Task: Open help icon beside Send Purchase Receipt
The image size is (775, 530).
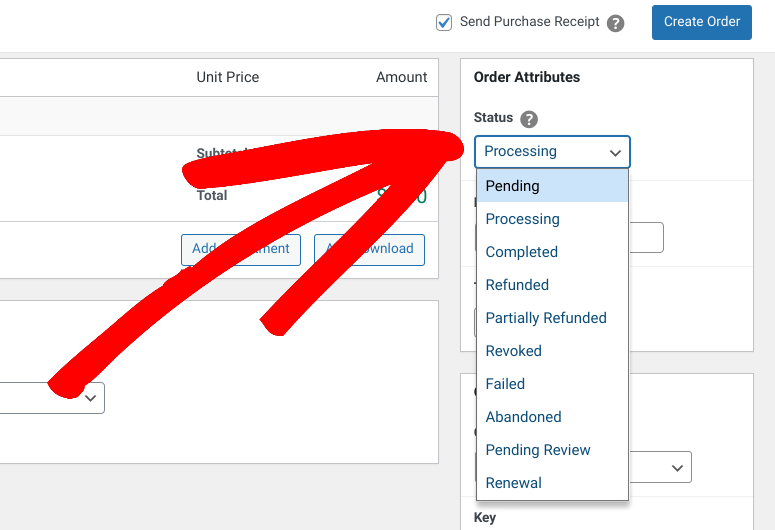Action: [615, 23]
